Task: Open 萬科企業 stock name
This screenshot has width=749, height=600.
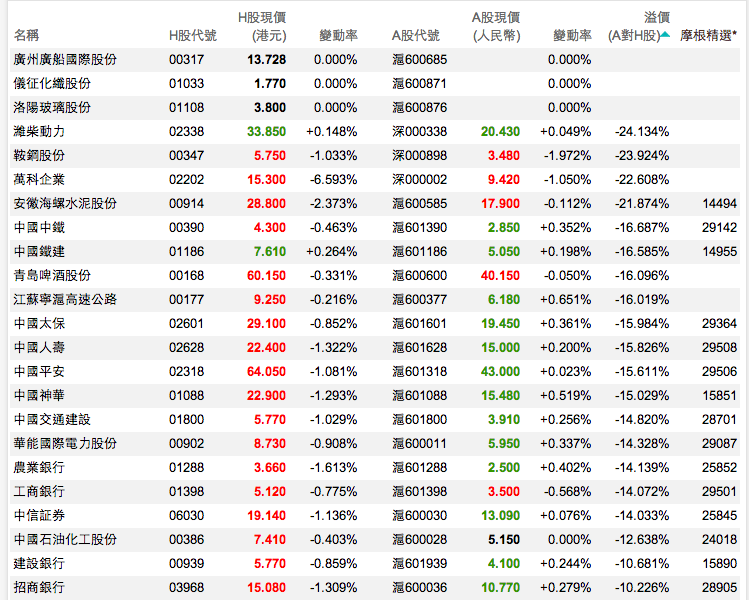Action: (x=39, y=180)
